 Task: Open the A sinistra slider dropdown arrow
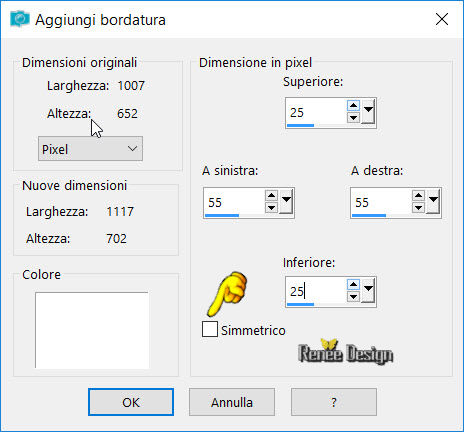[x=286, y=201]
